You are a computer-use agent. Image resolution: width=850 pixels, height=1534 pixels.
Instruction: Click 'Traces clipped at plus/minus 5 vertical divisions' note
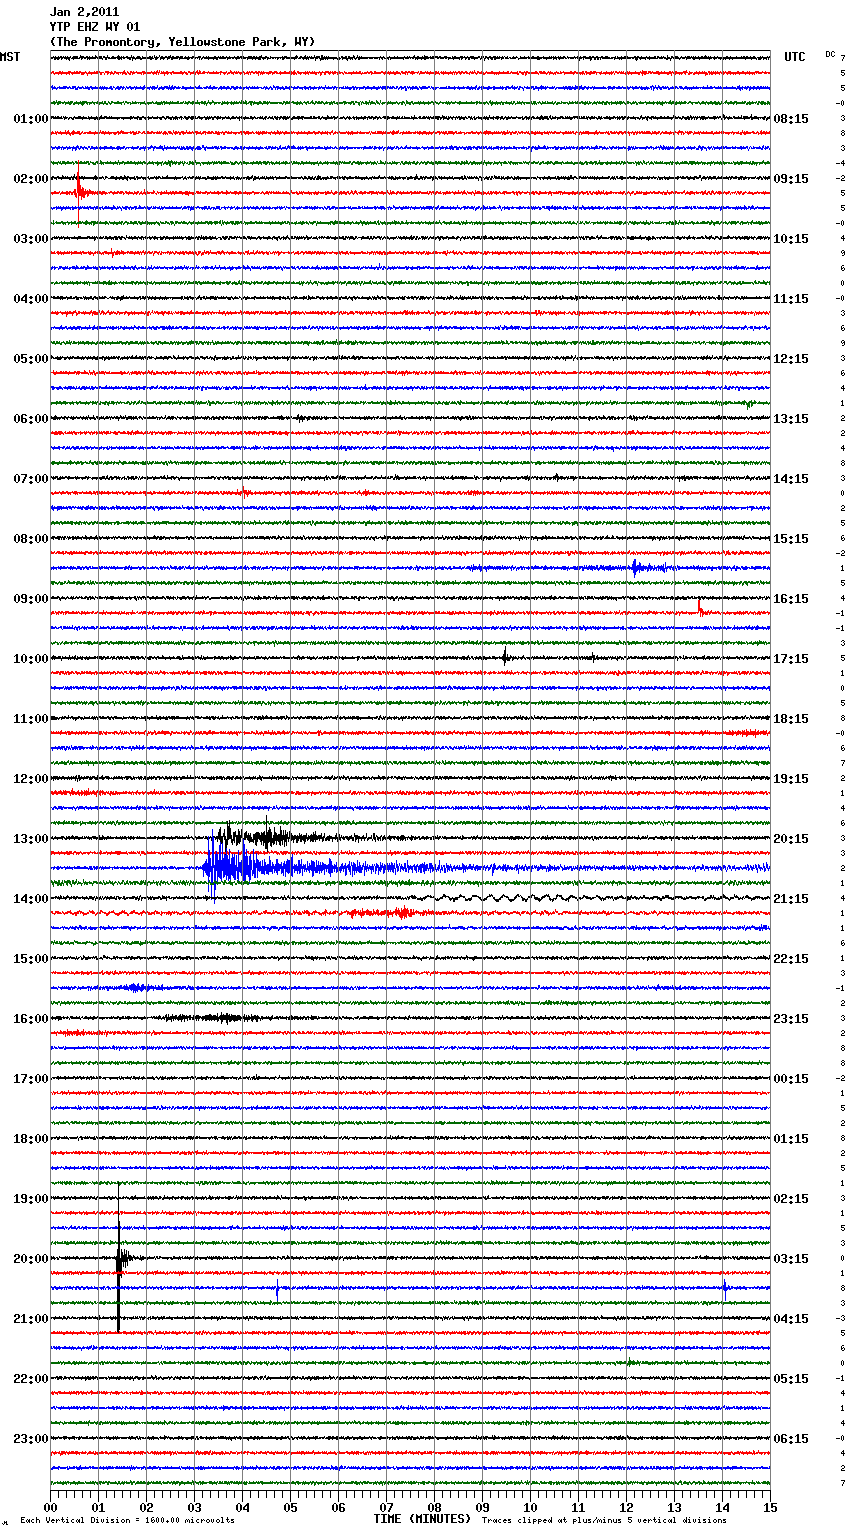tap(604, 1520)
